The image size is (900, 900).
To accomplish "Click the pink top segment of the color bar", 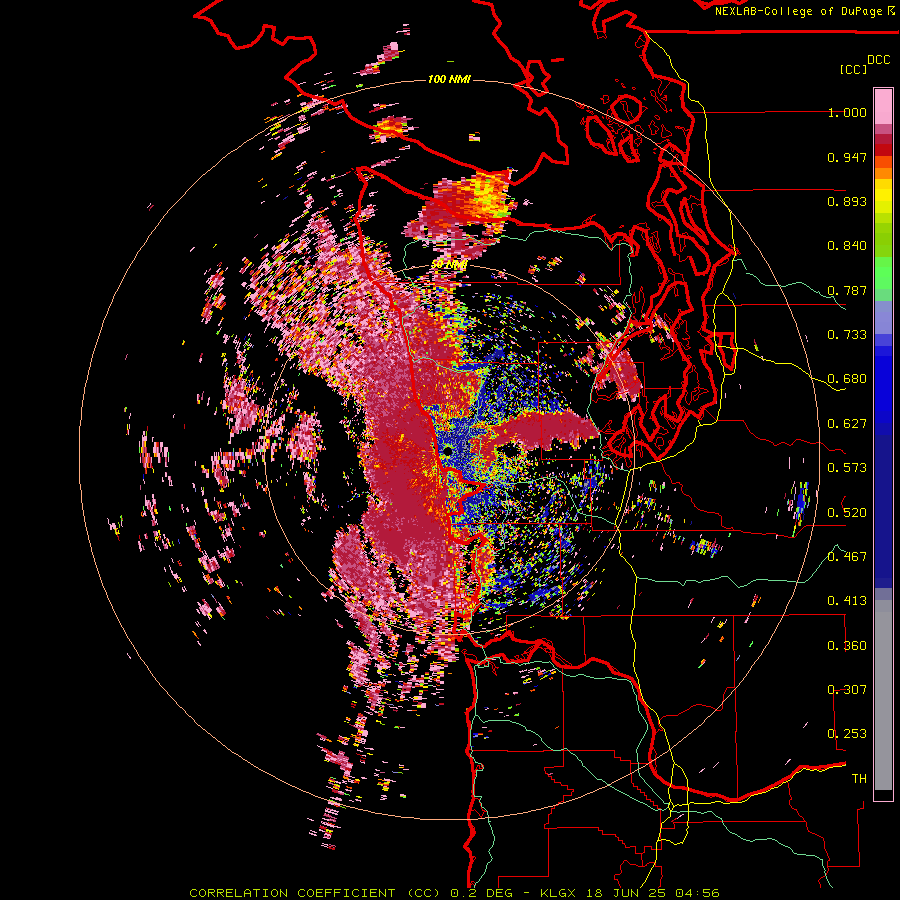I will 883,106.
